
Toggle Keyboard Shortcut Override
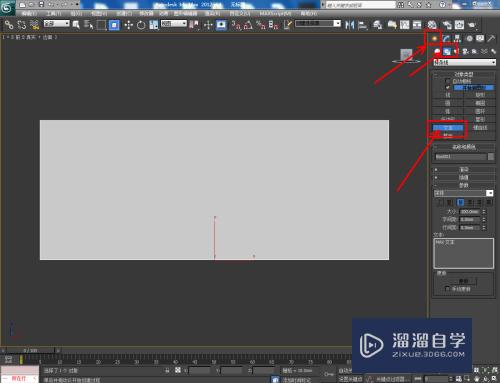tap(221, 25)
